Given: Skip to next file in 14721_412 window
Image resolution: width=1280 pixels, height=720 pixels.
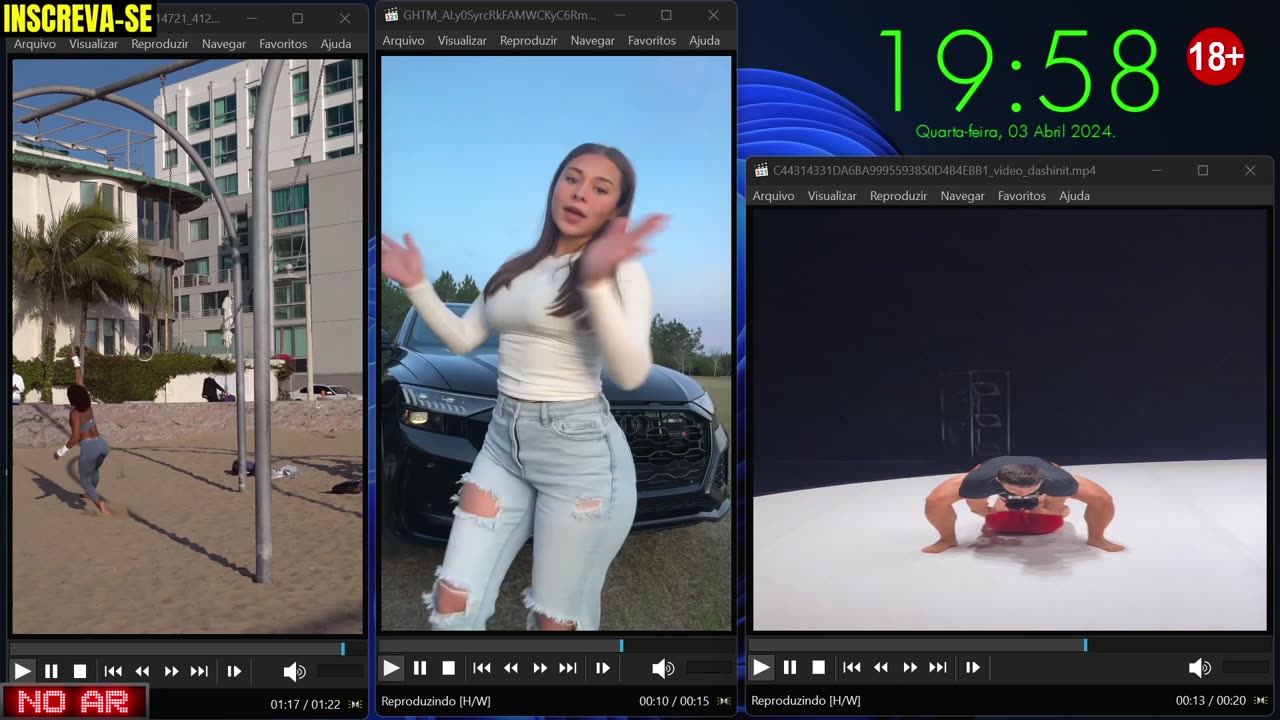Looking at the screenshot, I should point(199,671).
